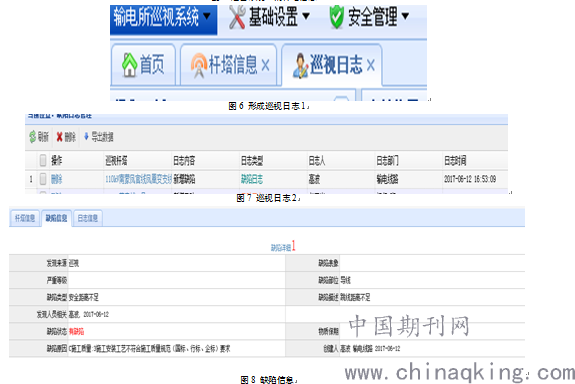The image size is (575, 384).
Task: Click the antenna icon on 杆塔信息 tab
Action: [199, 65]
